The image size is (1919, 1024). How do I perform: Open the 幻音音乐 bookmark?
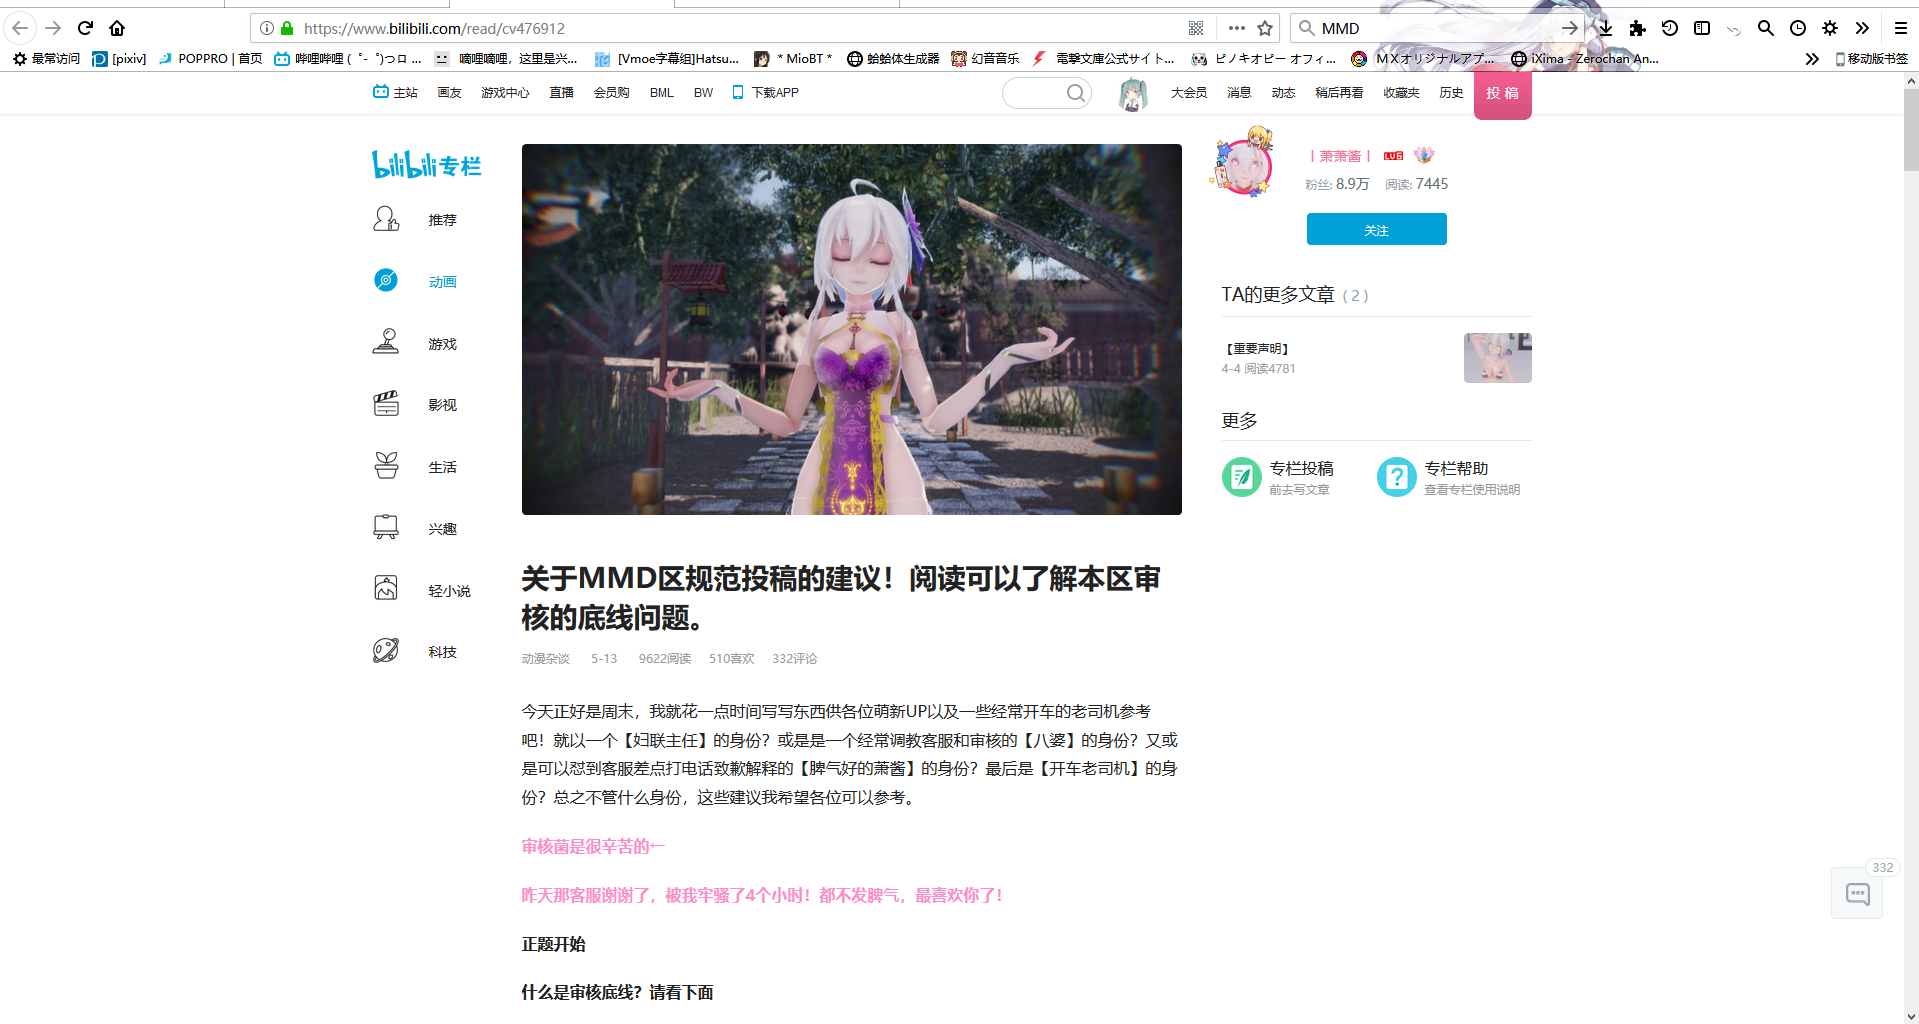(x=985, y=59)
